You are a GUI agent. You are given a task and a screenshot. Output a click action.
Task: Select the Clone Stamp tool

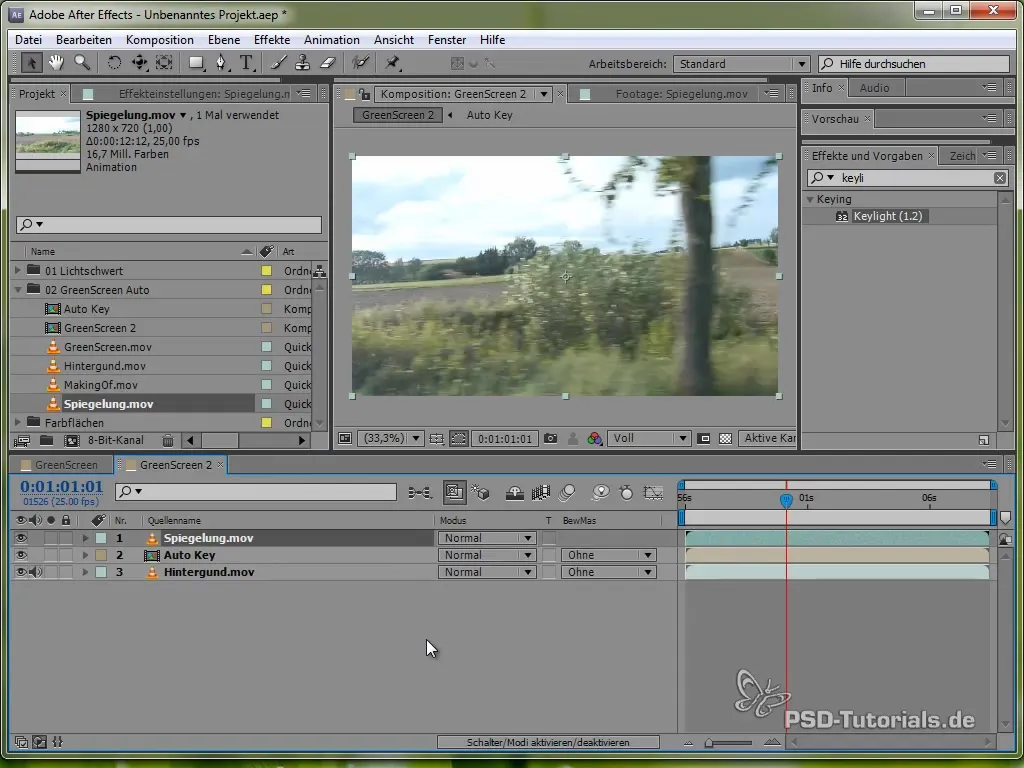click(x=302, y=63)
